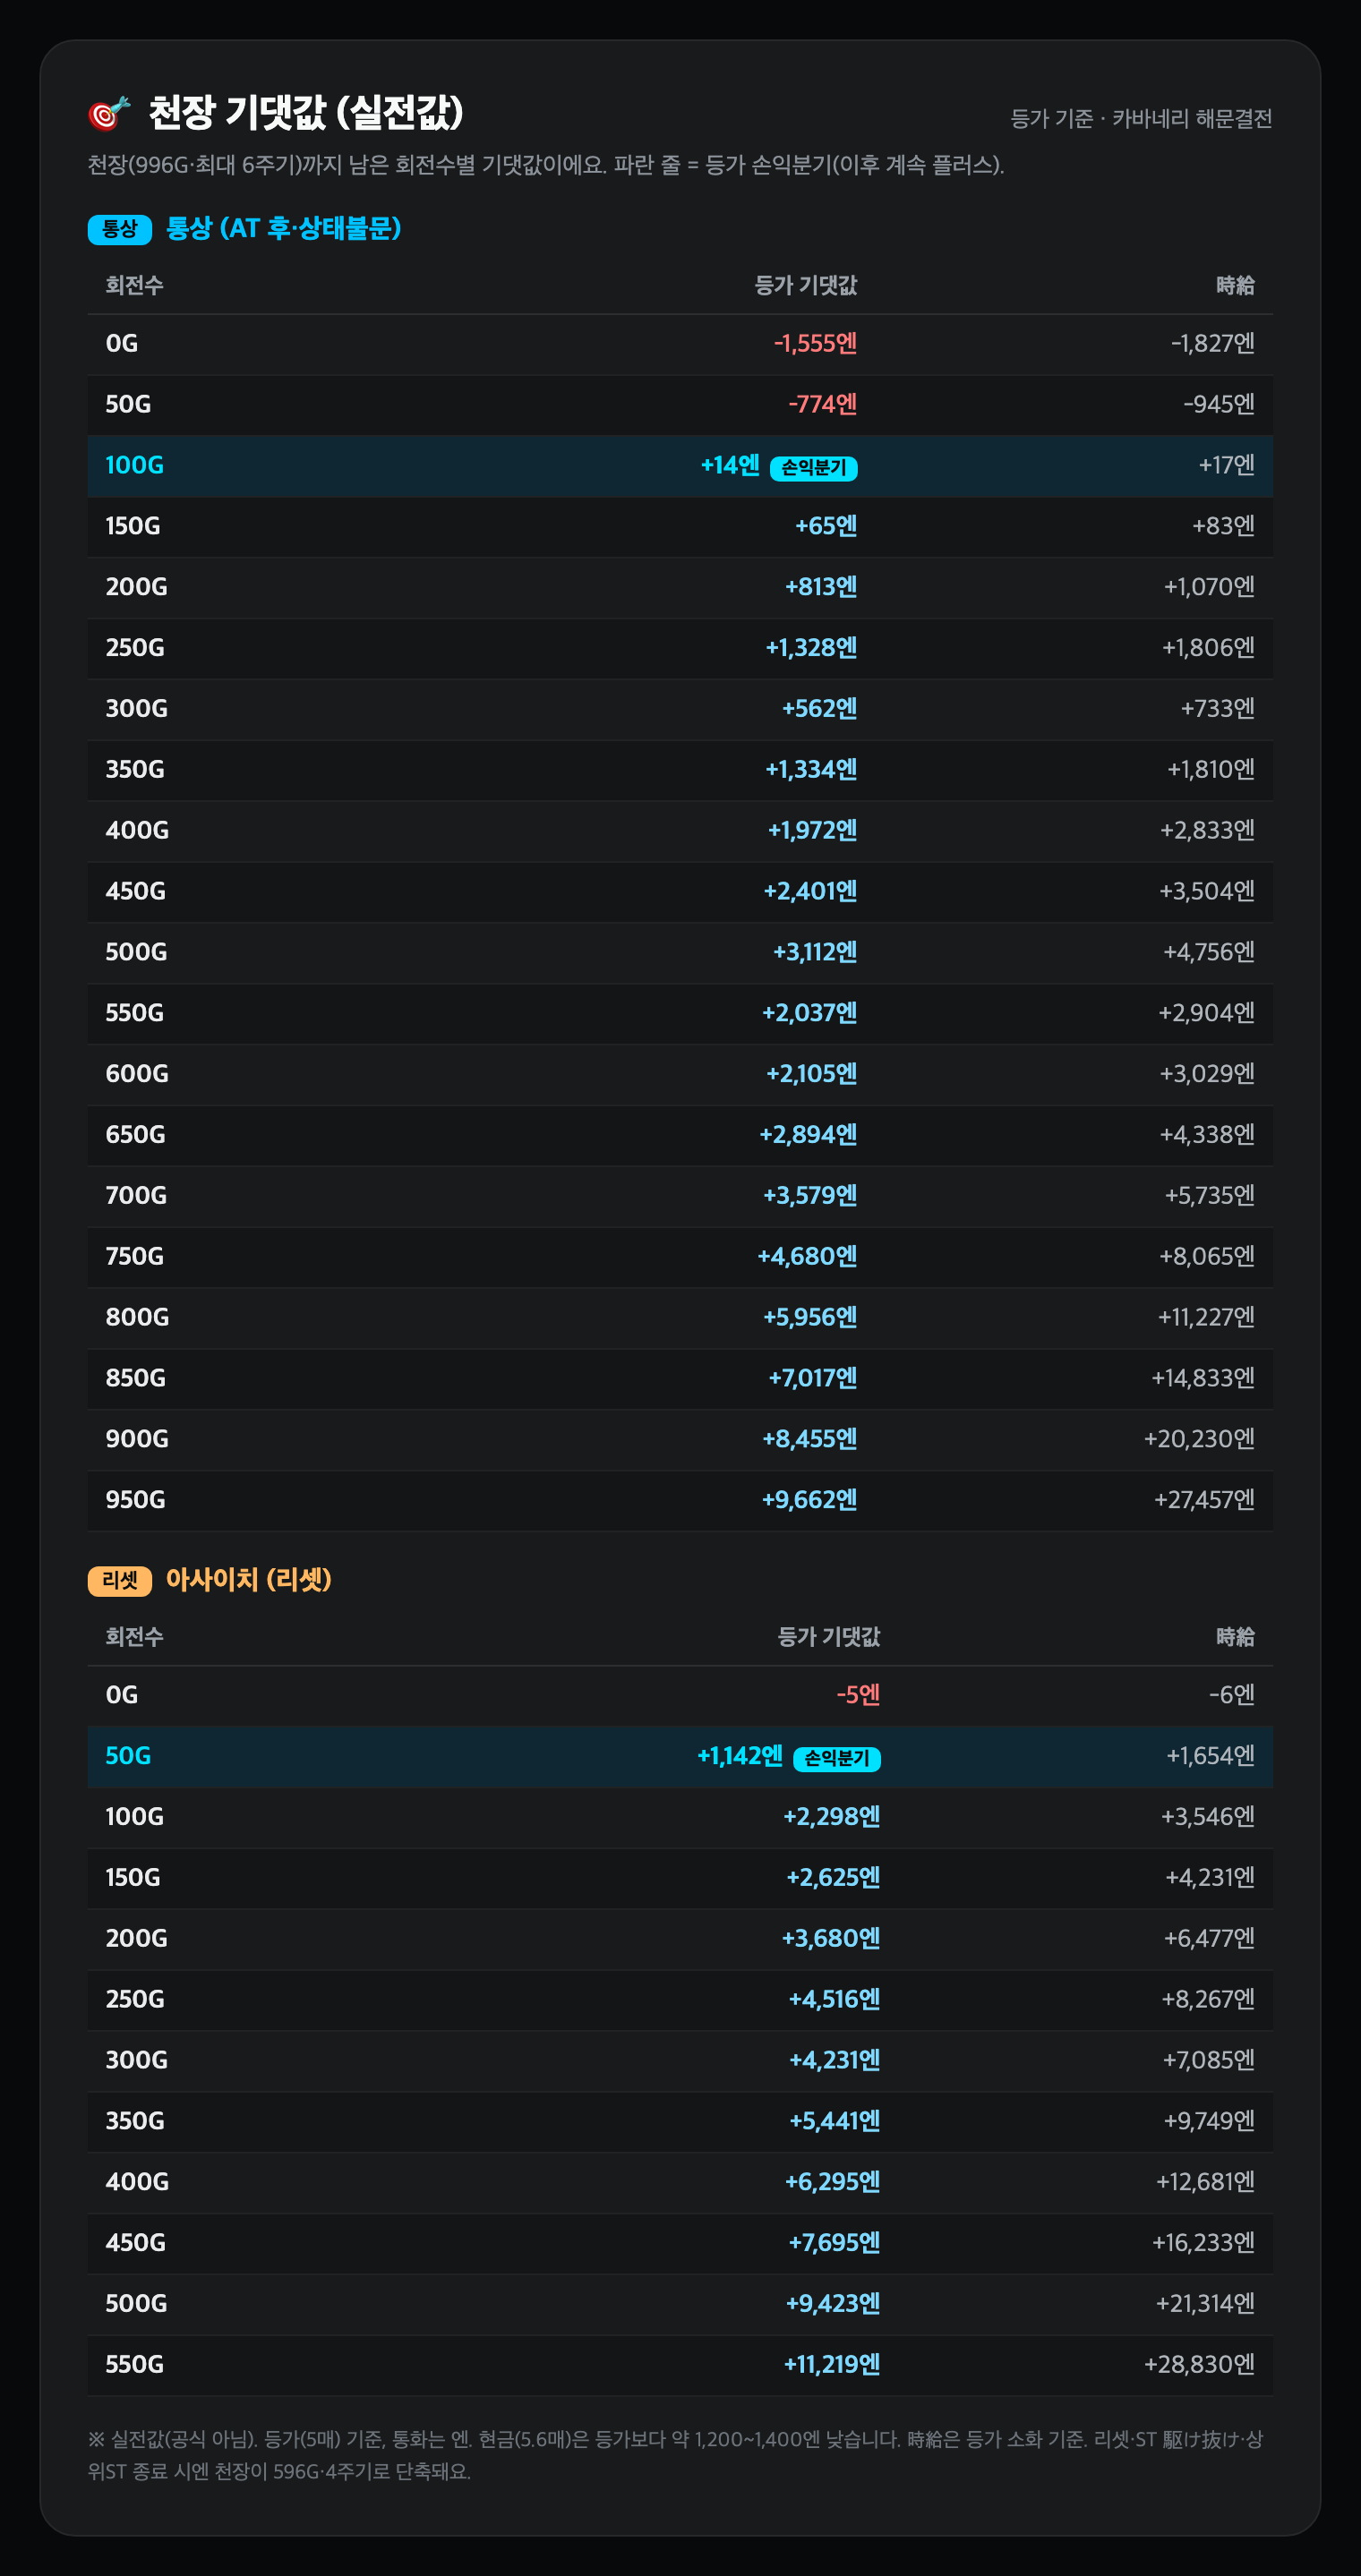The width and height of the screenshot is (1361, 2576).
Task: Click the hourly value +4,756엔
Action: [1209, 953]
